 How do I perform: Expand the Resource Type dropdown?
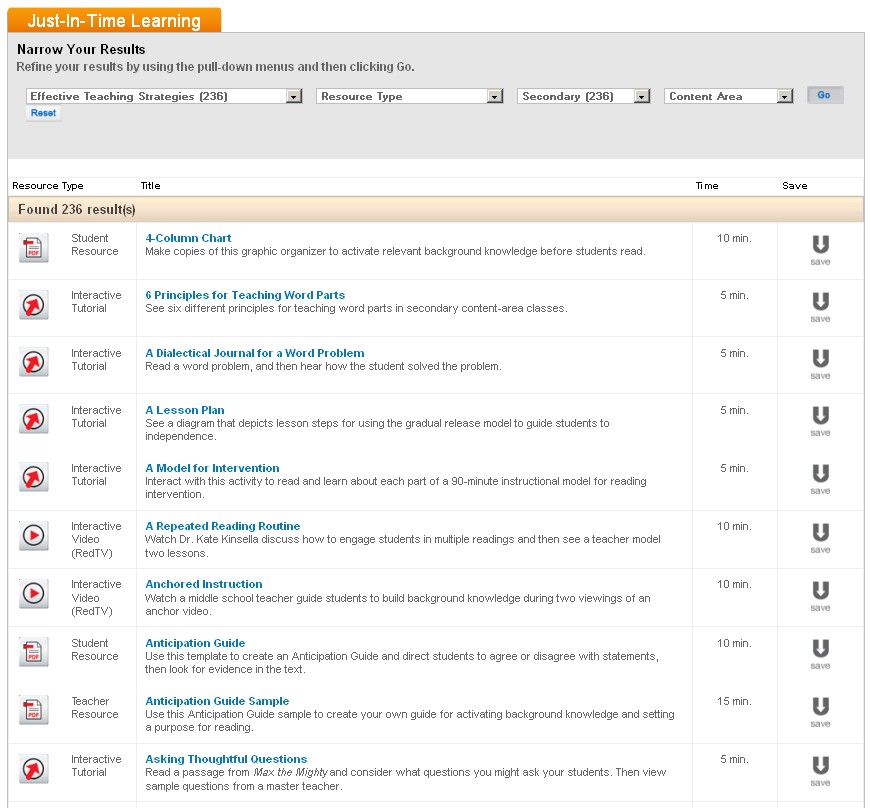tap(409, 96)
